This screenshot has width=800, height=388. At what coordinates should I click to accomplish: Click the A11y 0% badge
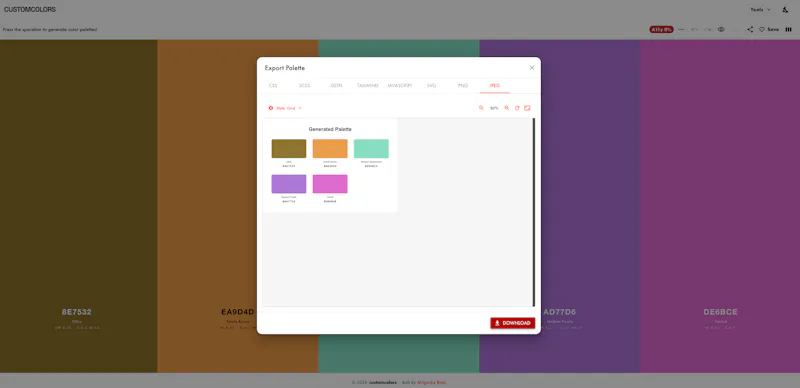(x=661, y=30)
